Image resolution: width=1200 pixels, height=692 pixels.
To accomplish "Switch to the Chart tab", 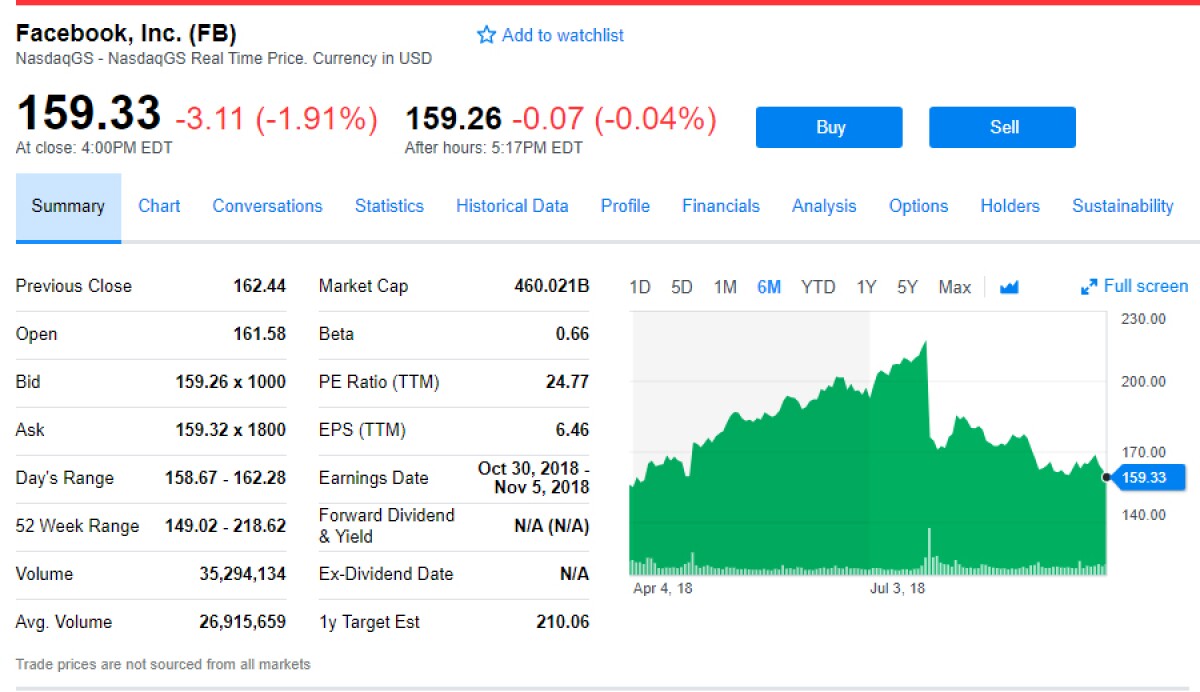I will (x=159, y=206).
